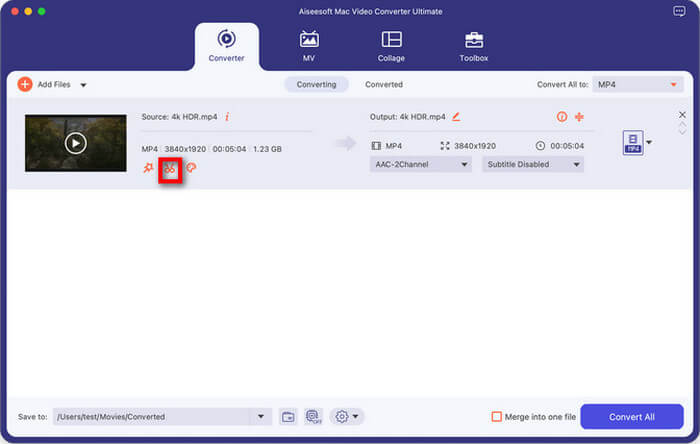The width and height of the screenshot is (700, 444).
Task: Open the Converter tab
Action: [x=226, y=46]
